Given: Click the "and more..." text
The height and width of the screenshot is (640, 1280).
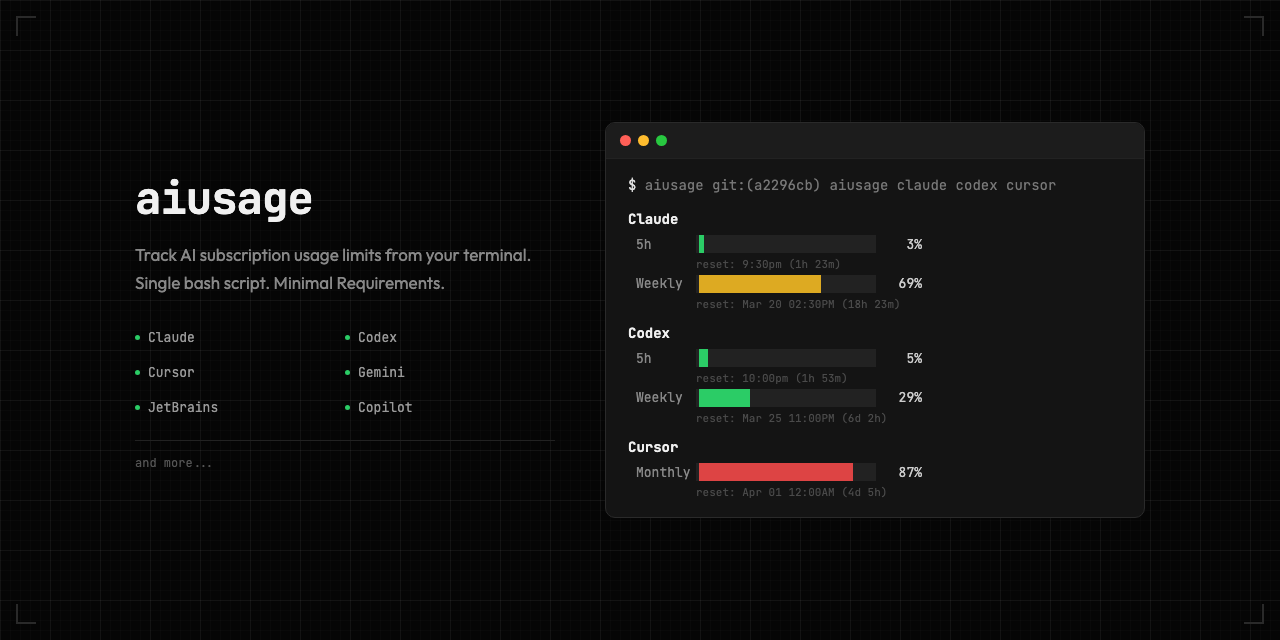Looking at the screenshot, I should [x=174, y=463].
